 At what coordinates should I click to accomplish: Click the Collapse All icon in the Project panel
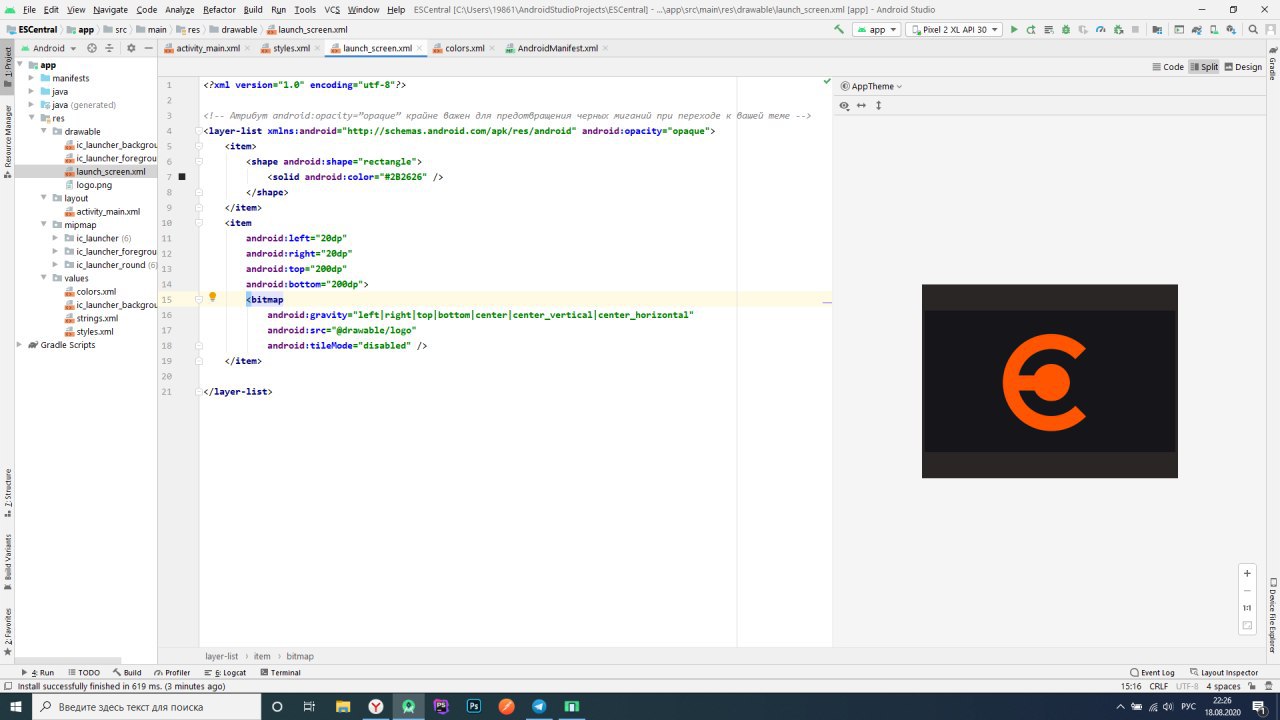coord(110,48)
